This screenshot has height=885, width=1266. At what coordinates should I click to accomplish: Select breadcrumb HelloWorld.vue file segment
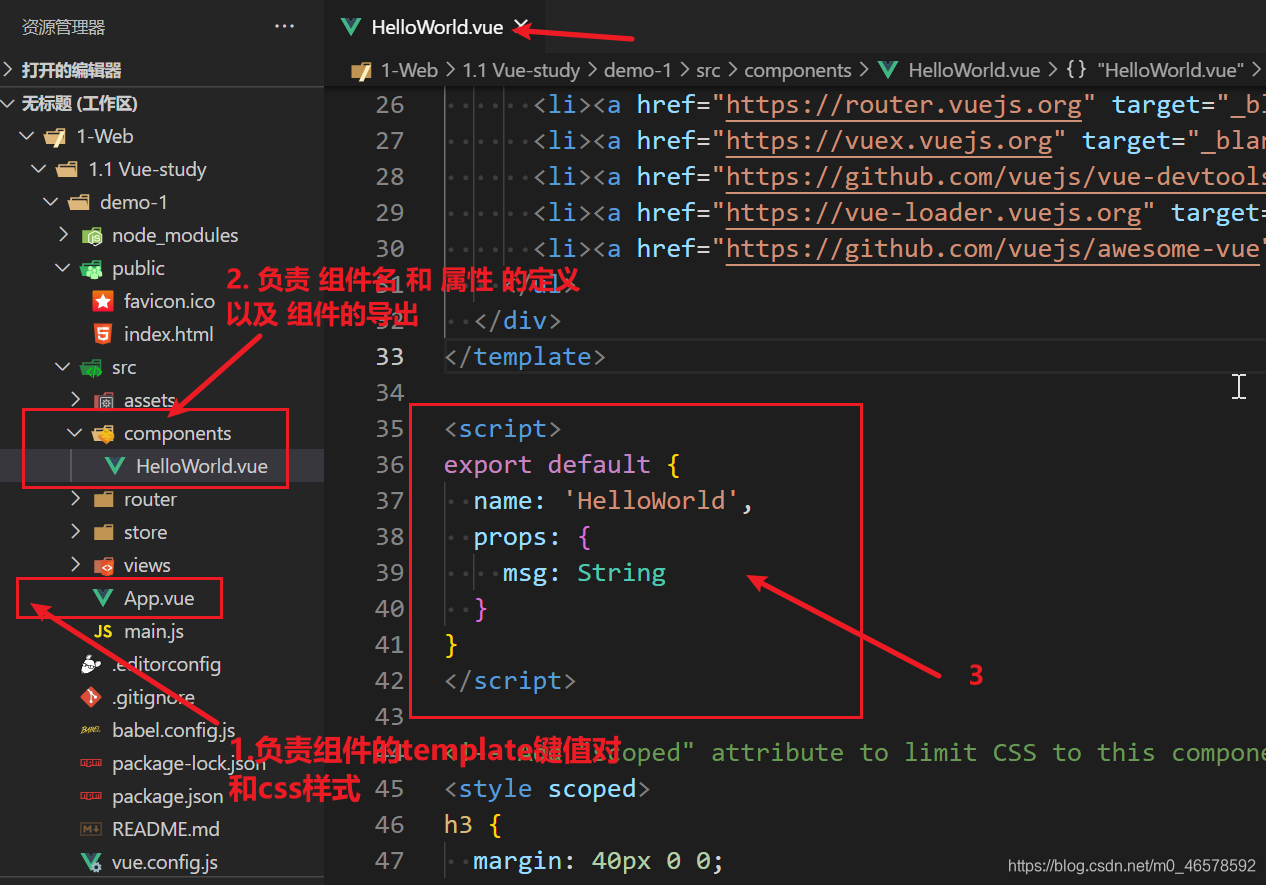click(x=974, y=70)
